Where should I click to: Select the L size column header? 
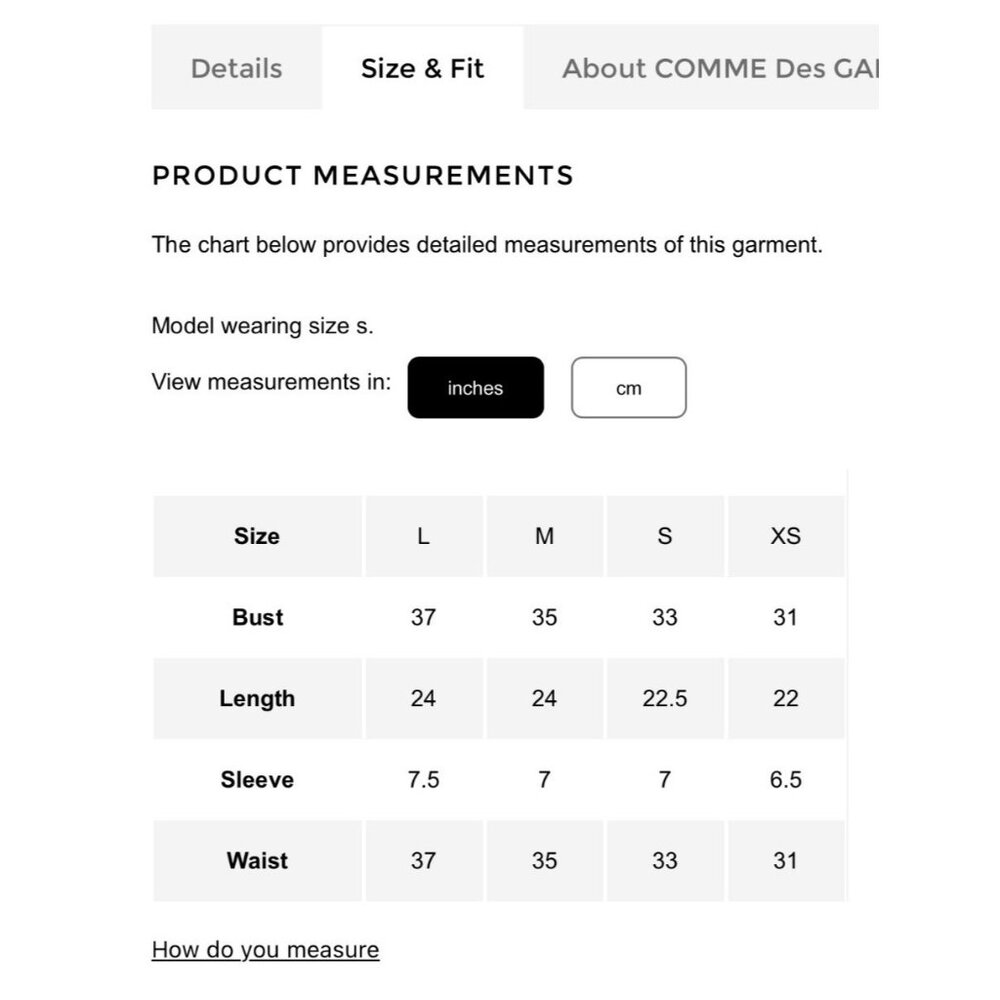(x=423, y=536)
